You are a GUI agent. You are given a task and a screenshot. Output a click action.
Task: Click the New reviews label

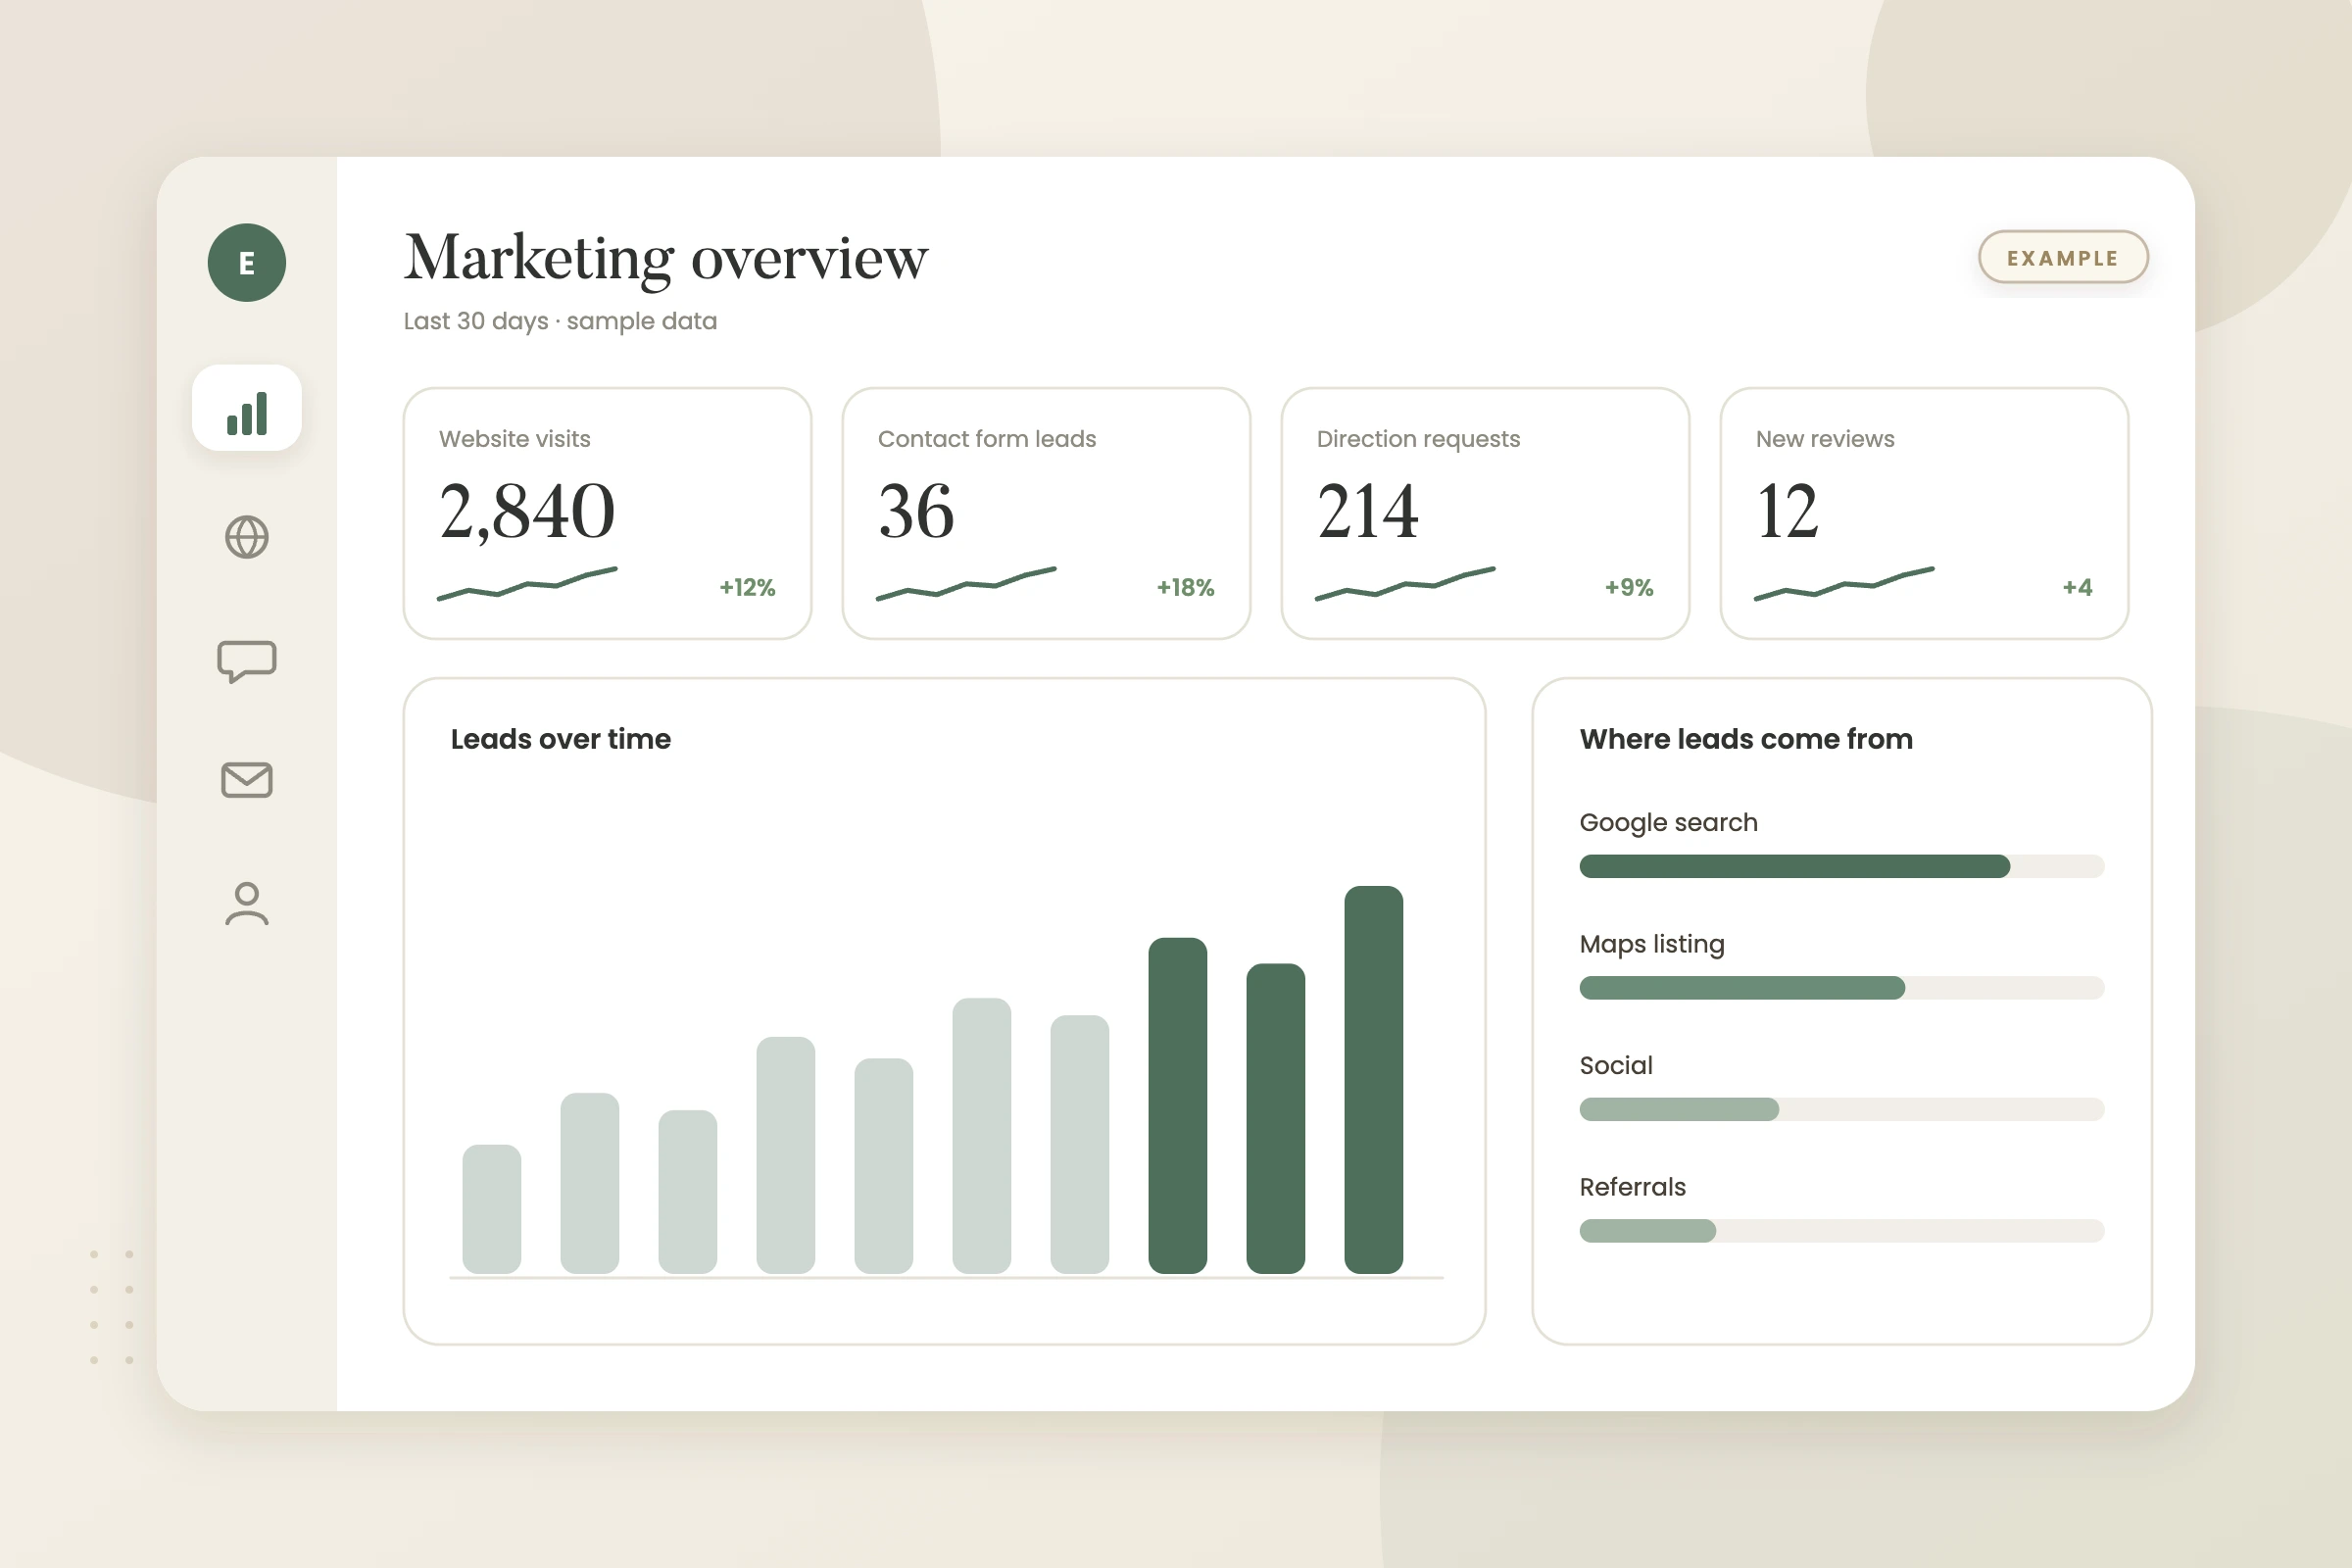(1825, 439)
